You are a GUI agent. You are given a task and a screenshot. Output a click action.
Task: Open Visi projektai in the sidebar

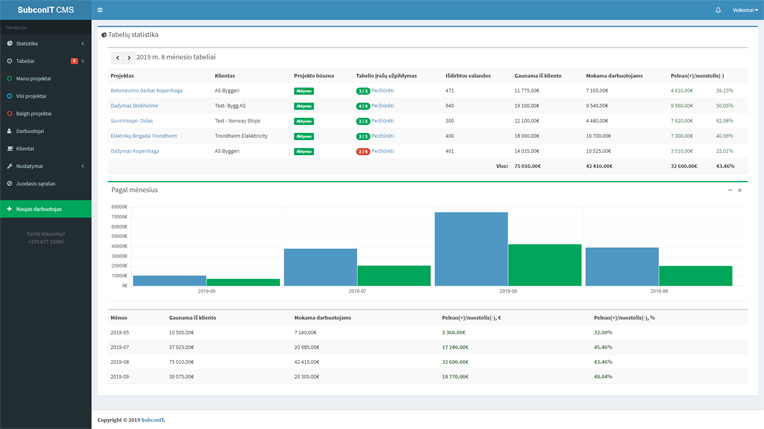click(45, 96)
